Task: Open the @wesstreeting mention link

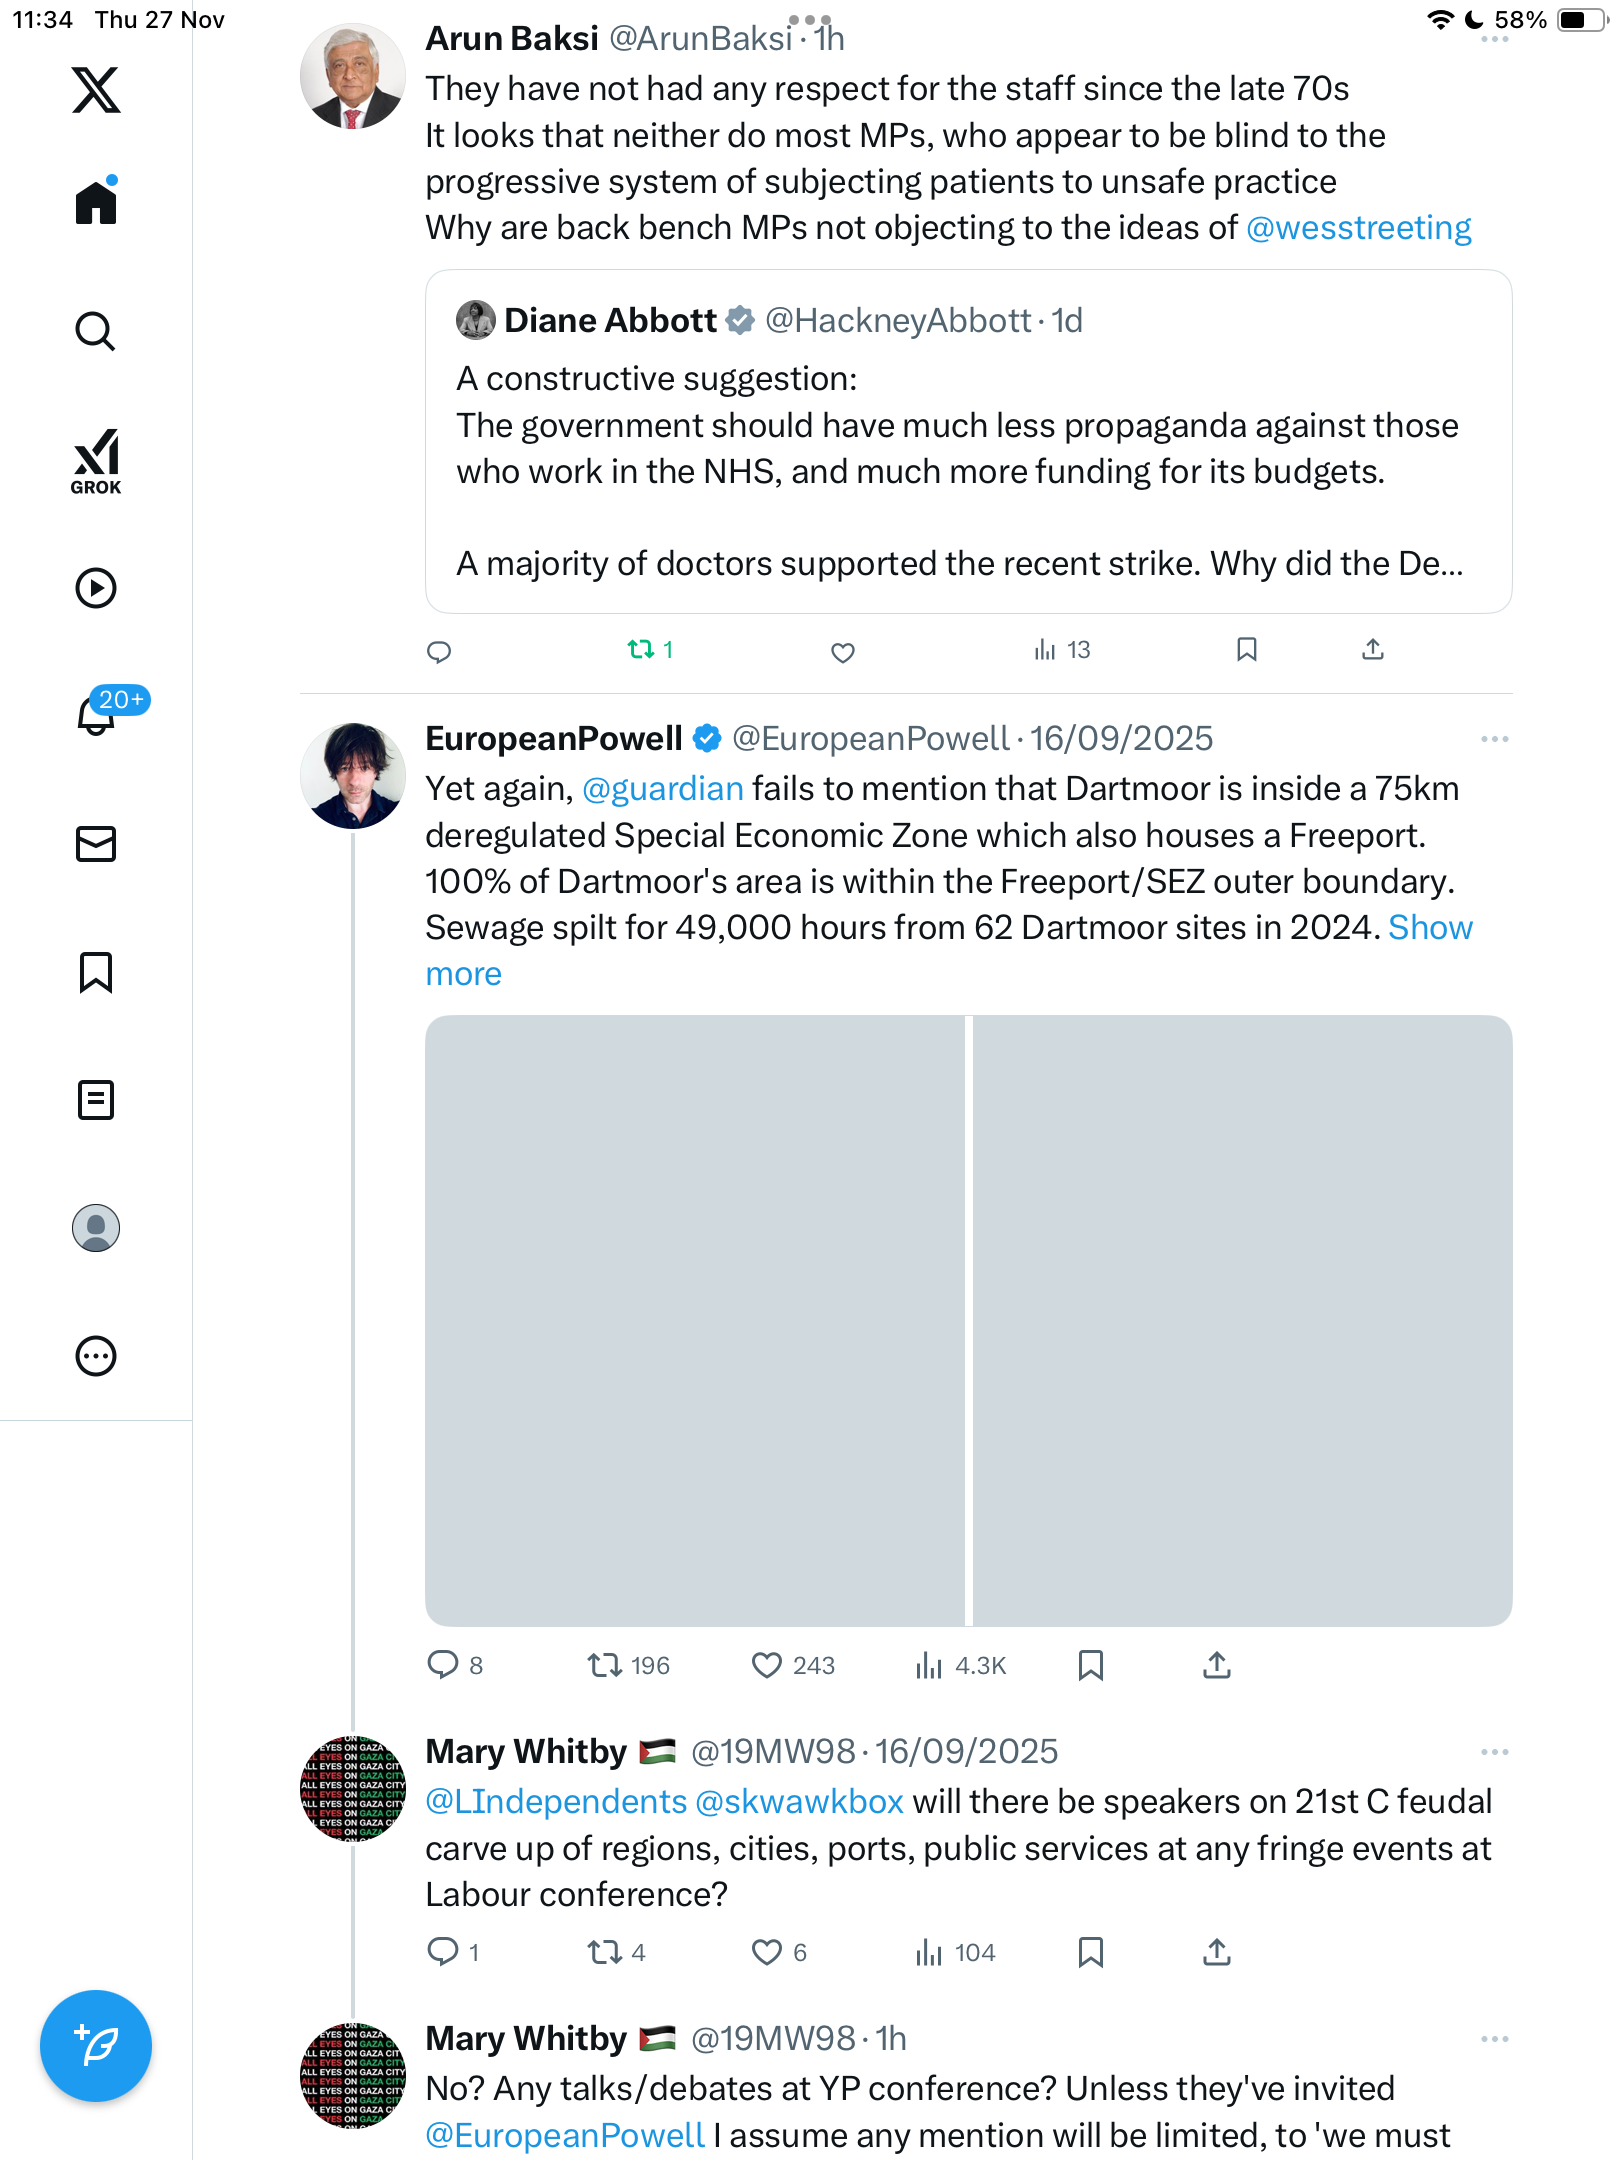Action: tap(1358, 228)
